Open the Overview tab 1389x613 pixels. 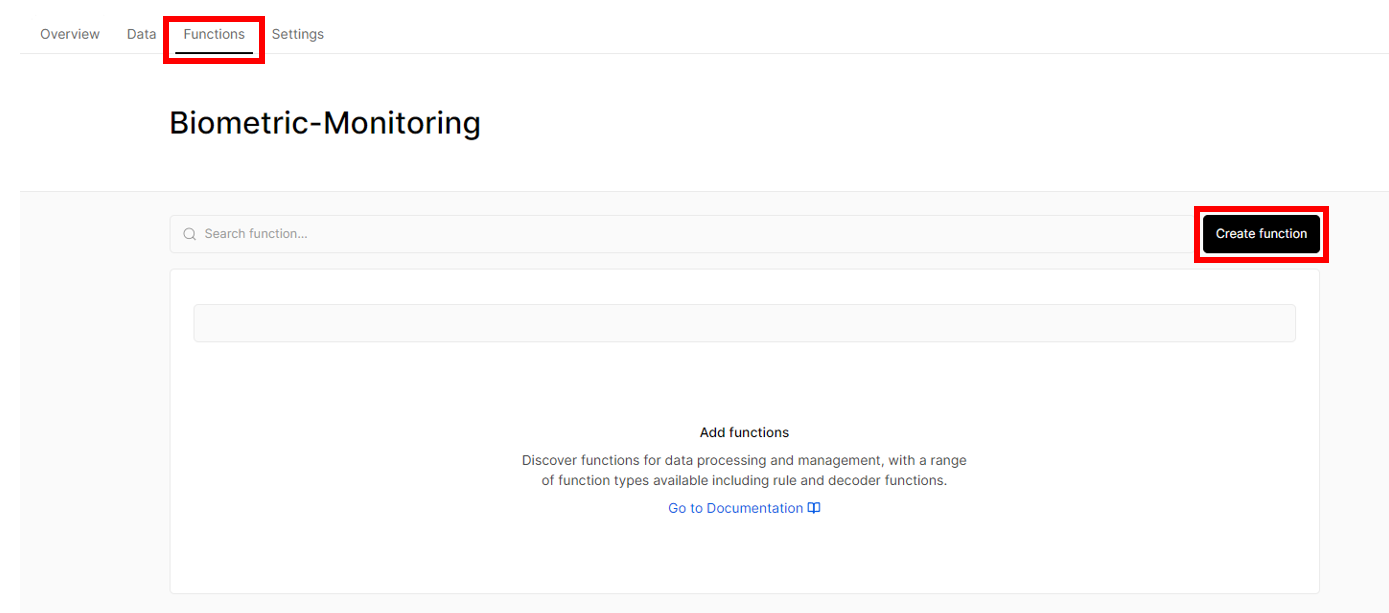(70, 34)
